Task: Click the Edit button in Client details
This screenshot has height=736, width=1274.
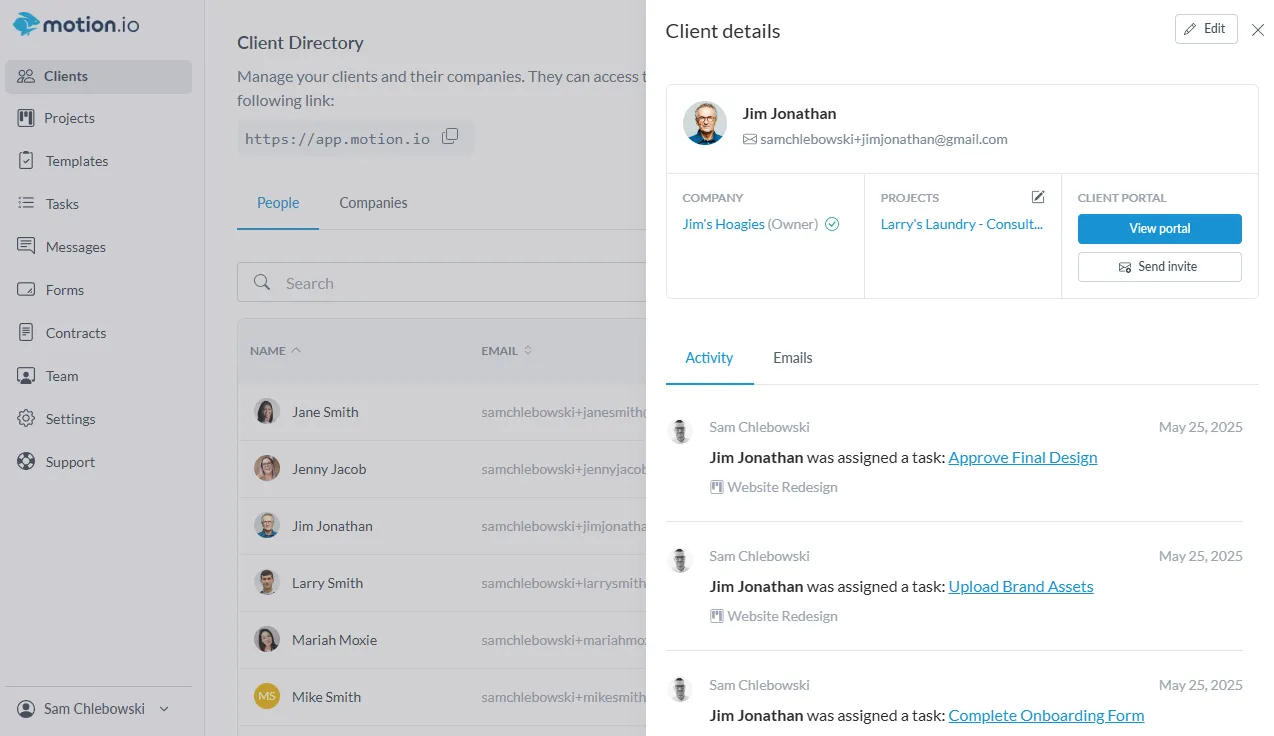Action: tap(1206, 29)
